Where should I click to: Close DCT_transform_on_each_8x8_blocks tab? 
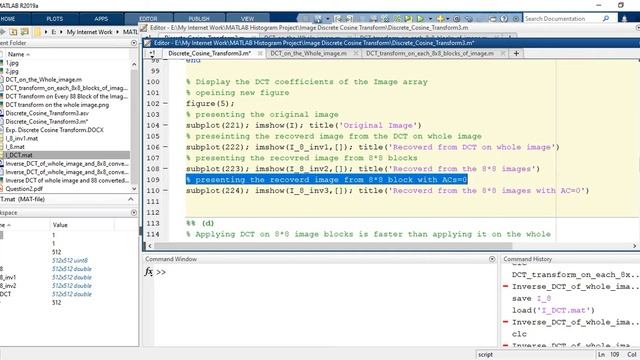(503, 53)
